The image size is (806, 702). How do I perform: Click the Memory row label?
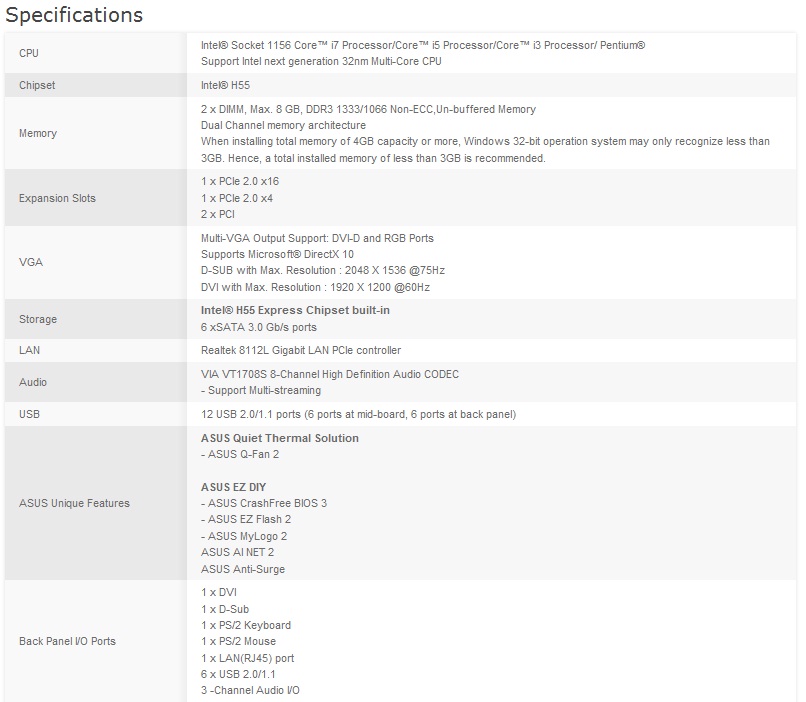click(38, 133)
